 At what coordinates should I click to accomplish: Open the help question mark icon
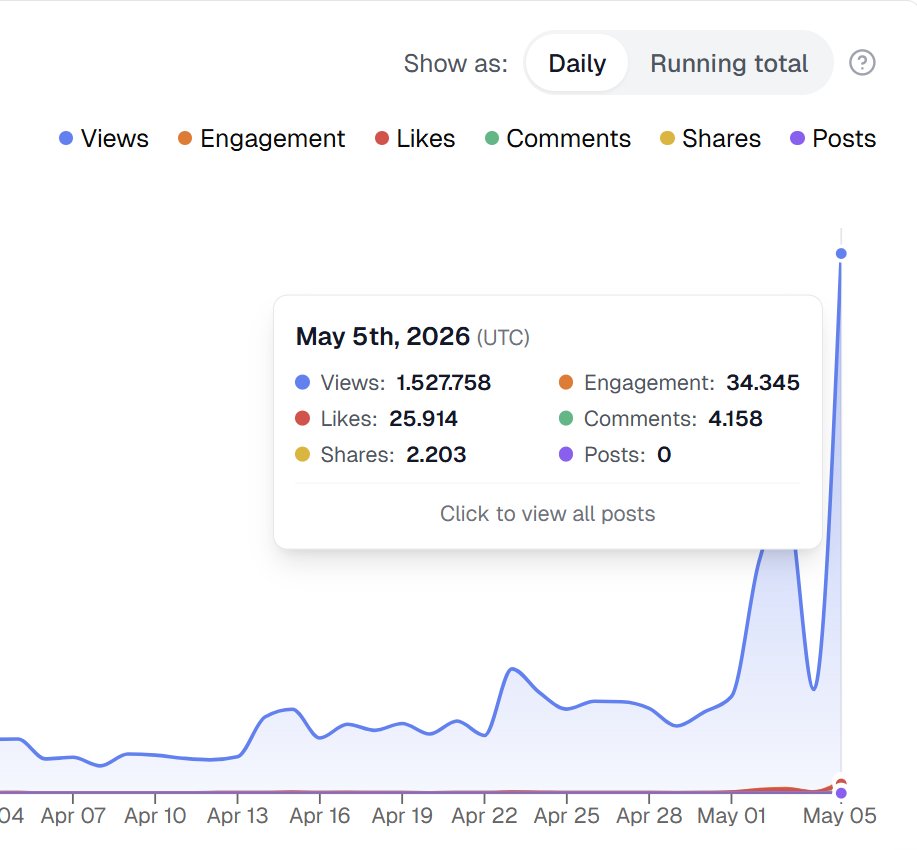click(x=862, y=63)
